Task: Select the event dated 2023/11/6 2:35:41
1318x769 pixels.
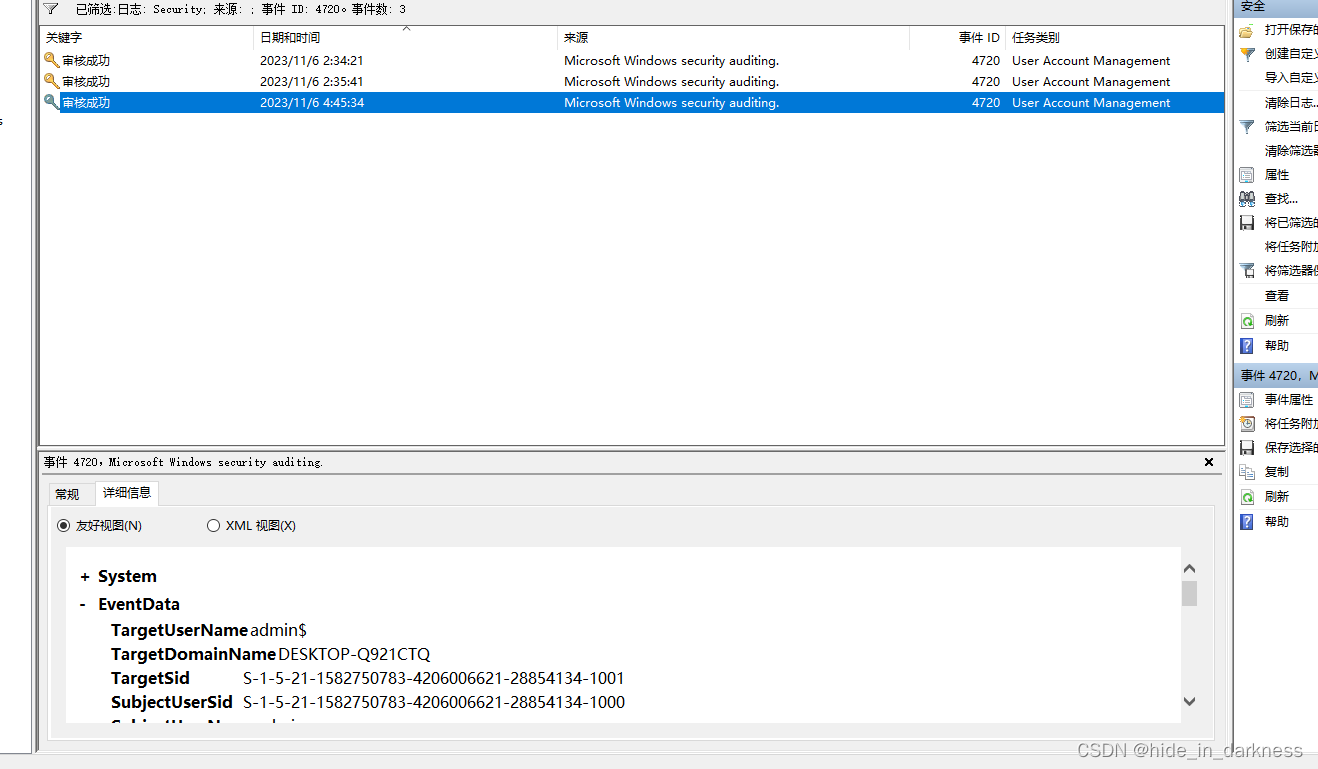Action: (x=632, y=82)
